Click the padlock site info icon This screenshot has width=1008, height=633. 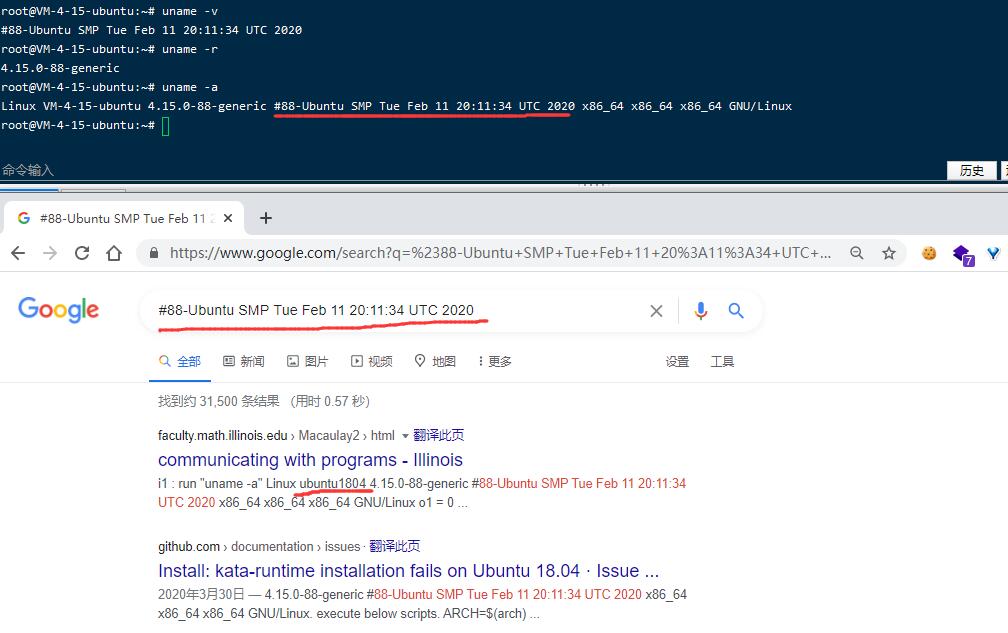pyautogui.click(x=154, y=253)
